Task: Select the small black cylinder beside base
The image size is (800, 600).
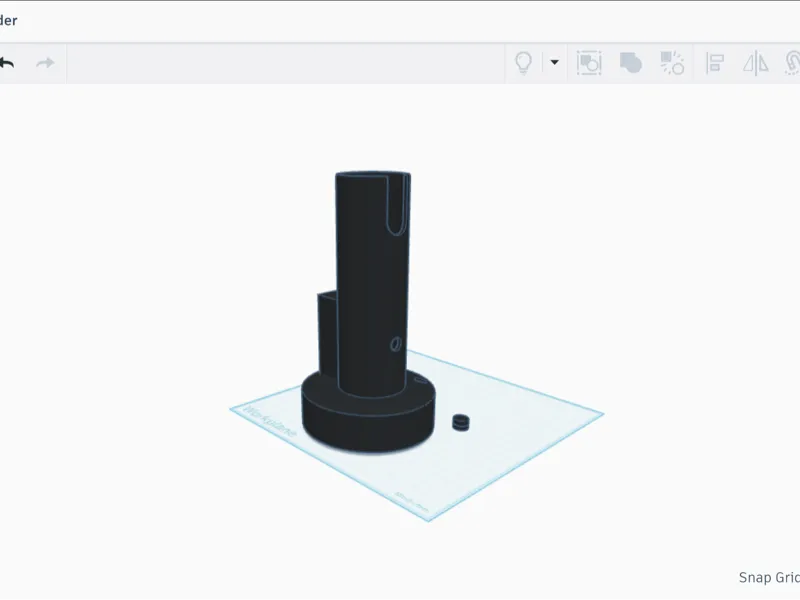Action: pos(461,423)
